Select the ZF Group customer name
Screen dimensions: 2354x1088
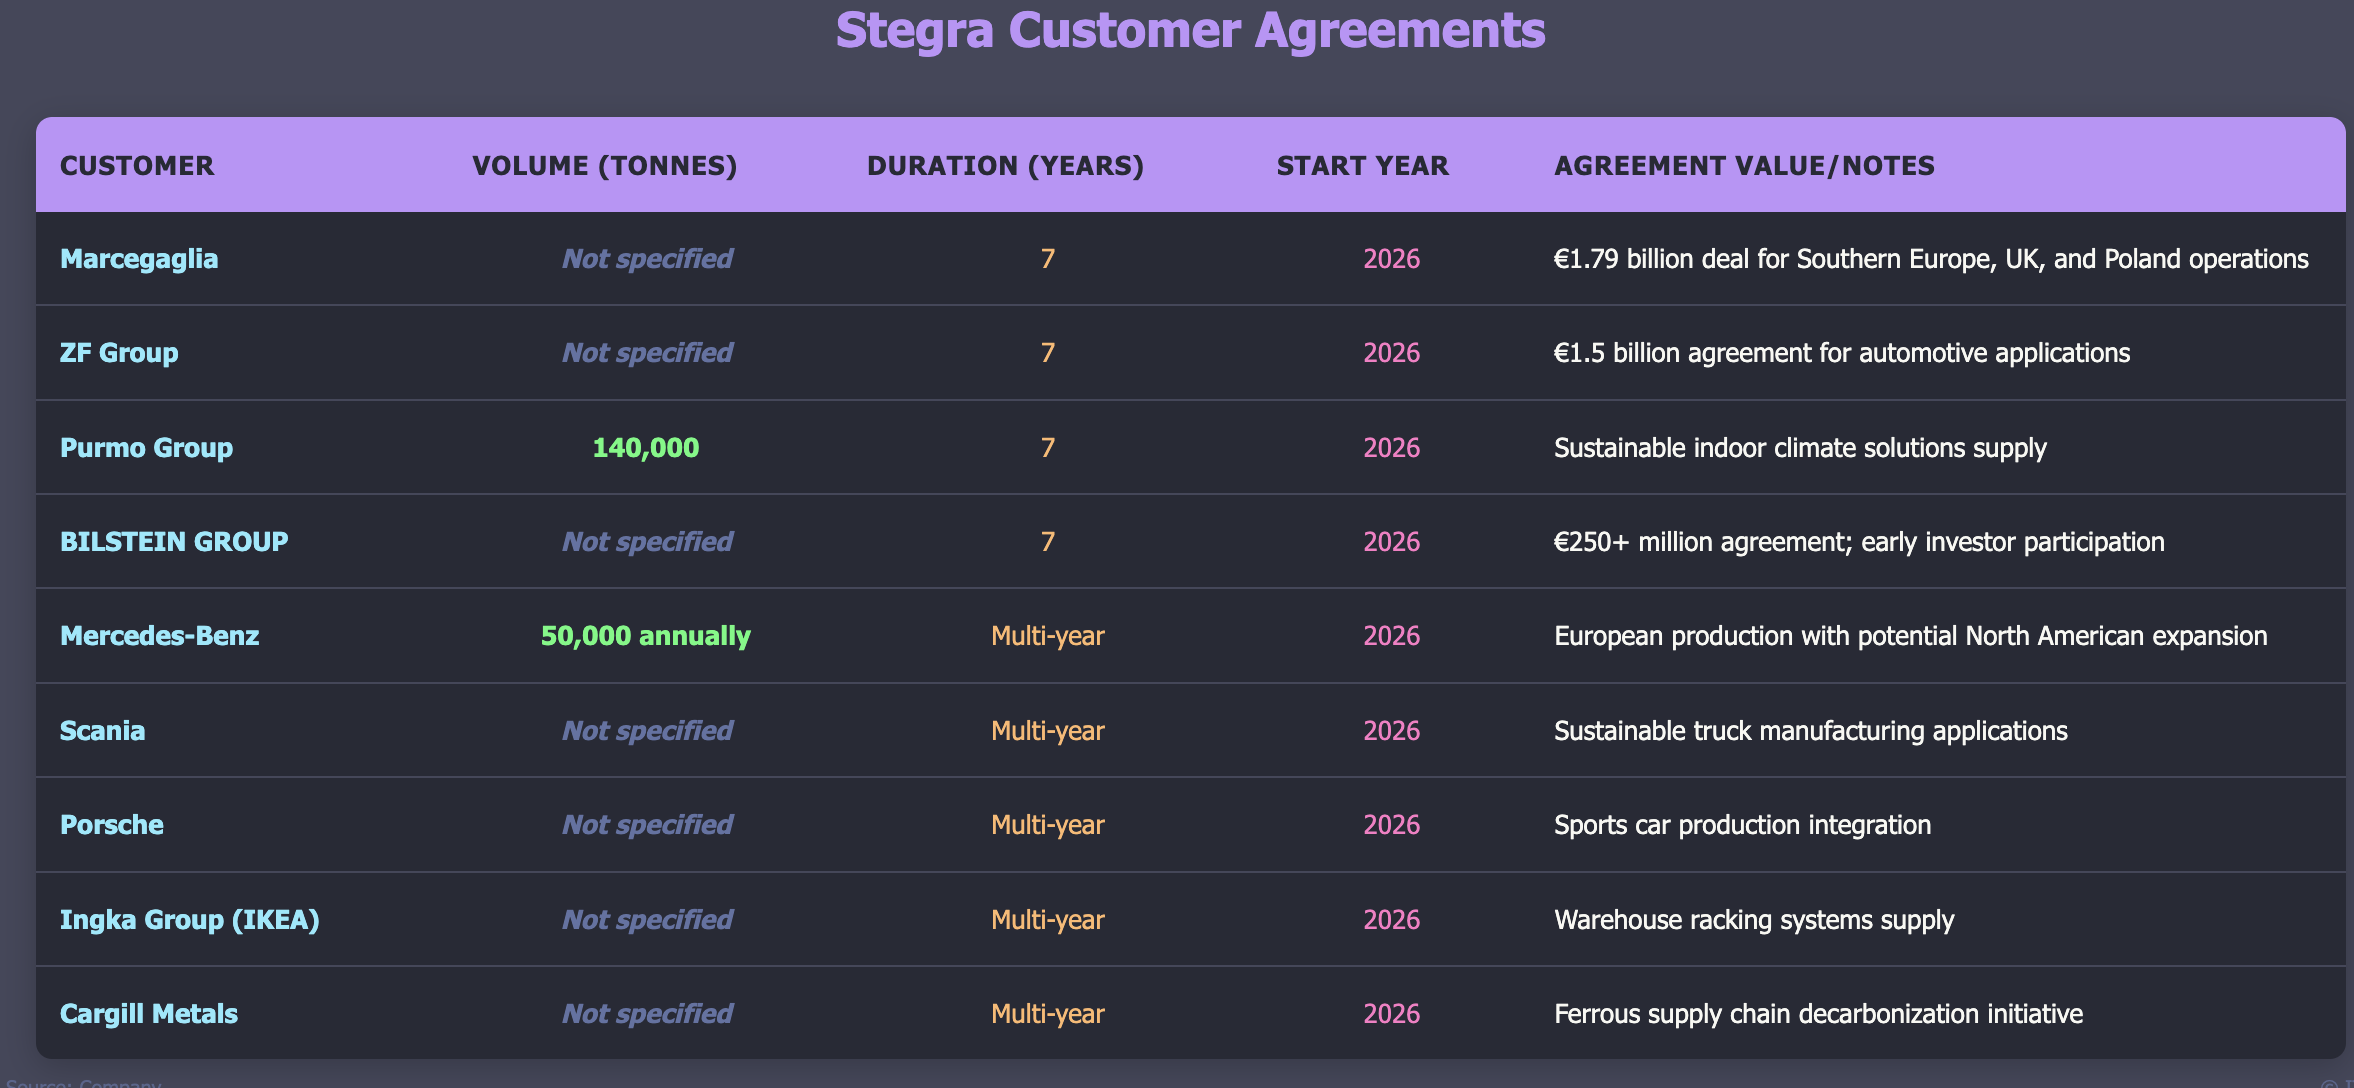[119, 353]
